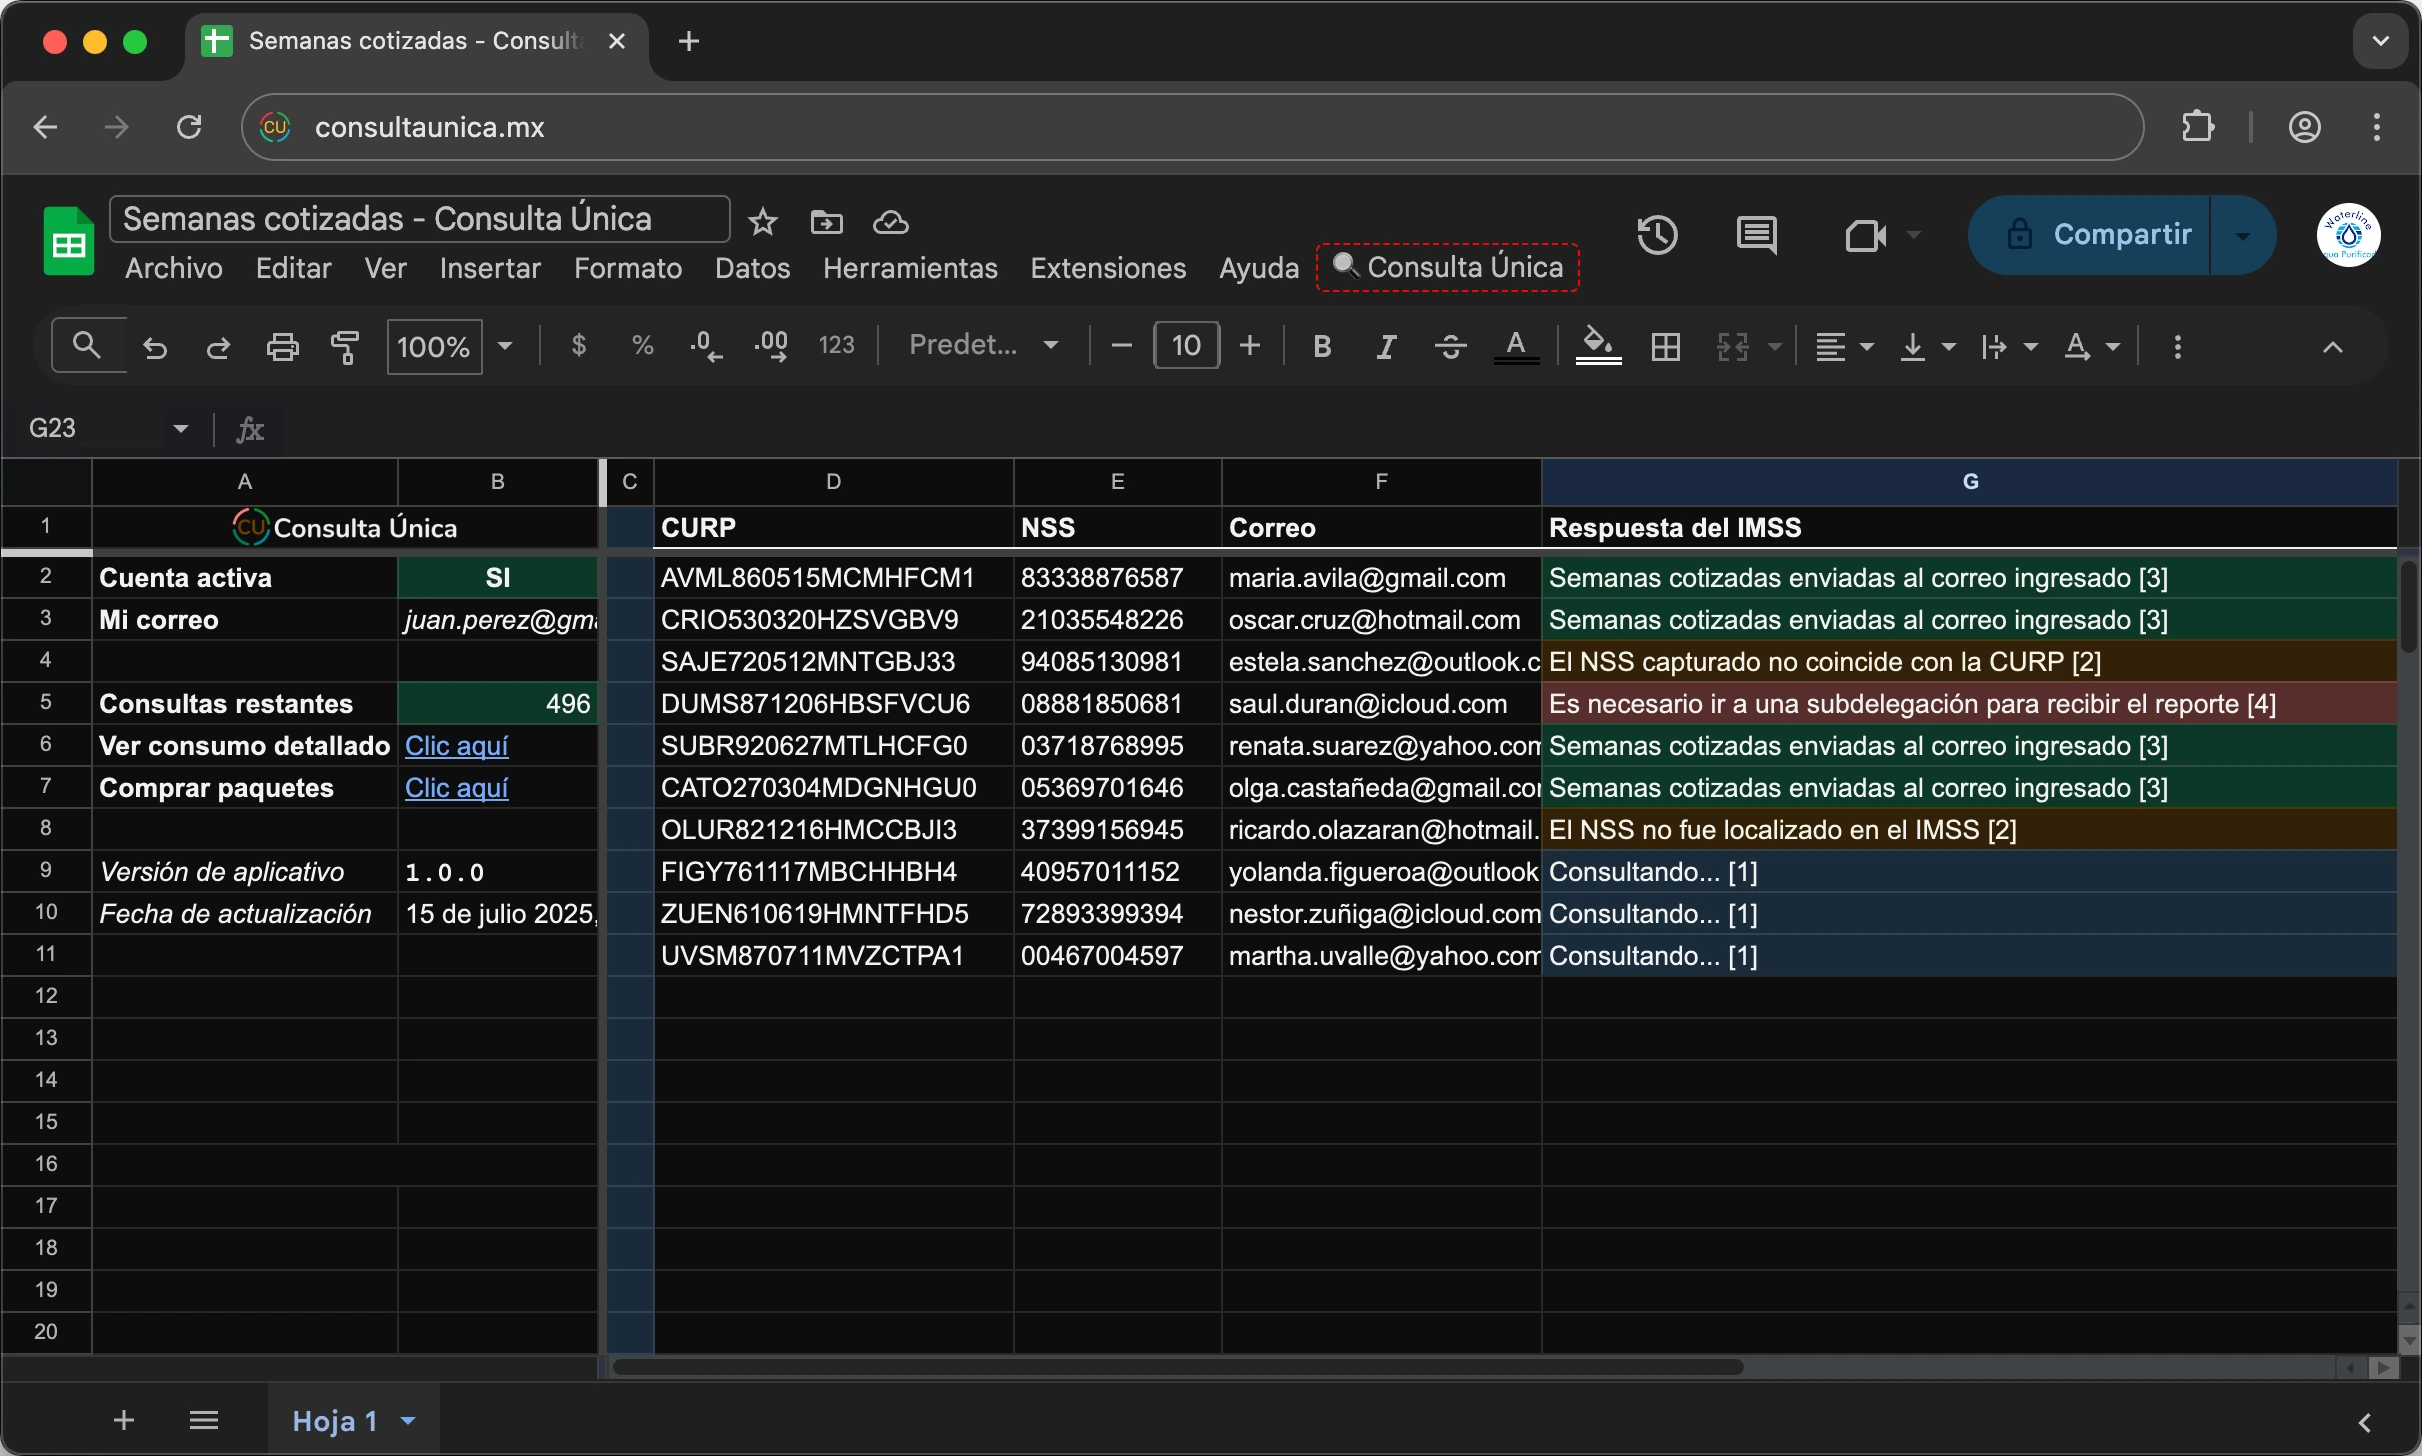Open Clic aquí link for Ver consumo detallado
This screenshot has height=1456, width=2422.
[457, 745]
